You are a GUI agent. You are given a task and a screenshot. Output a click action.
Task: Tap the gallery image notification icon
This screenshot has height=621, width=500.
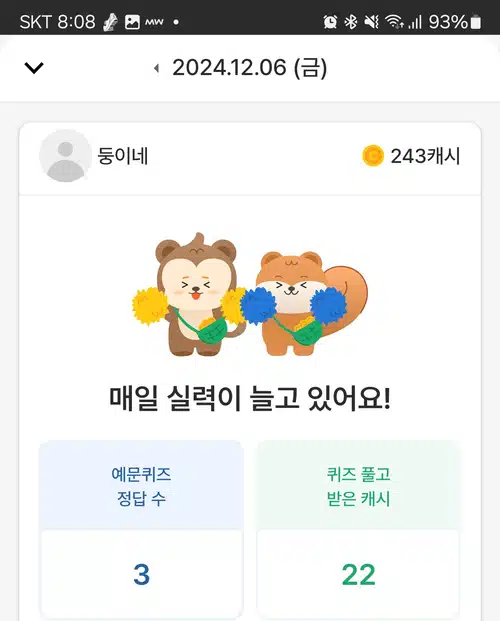[x=132, y=22]
